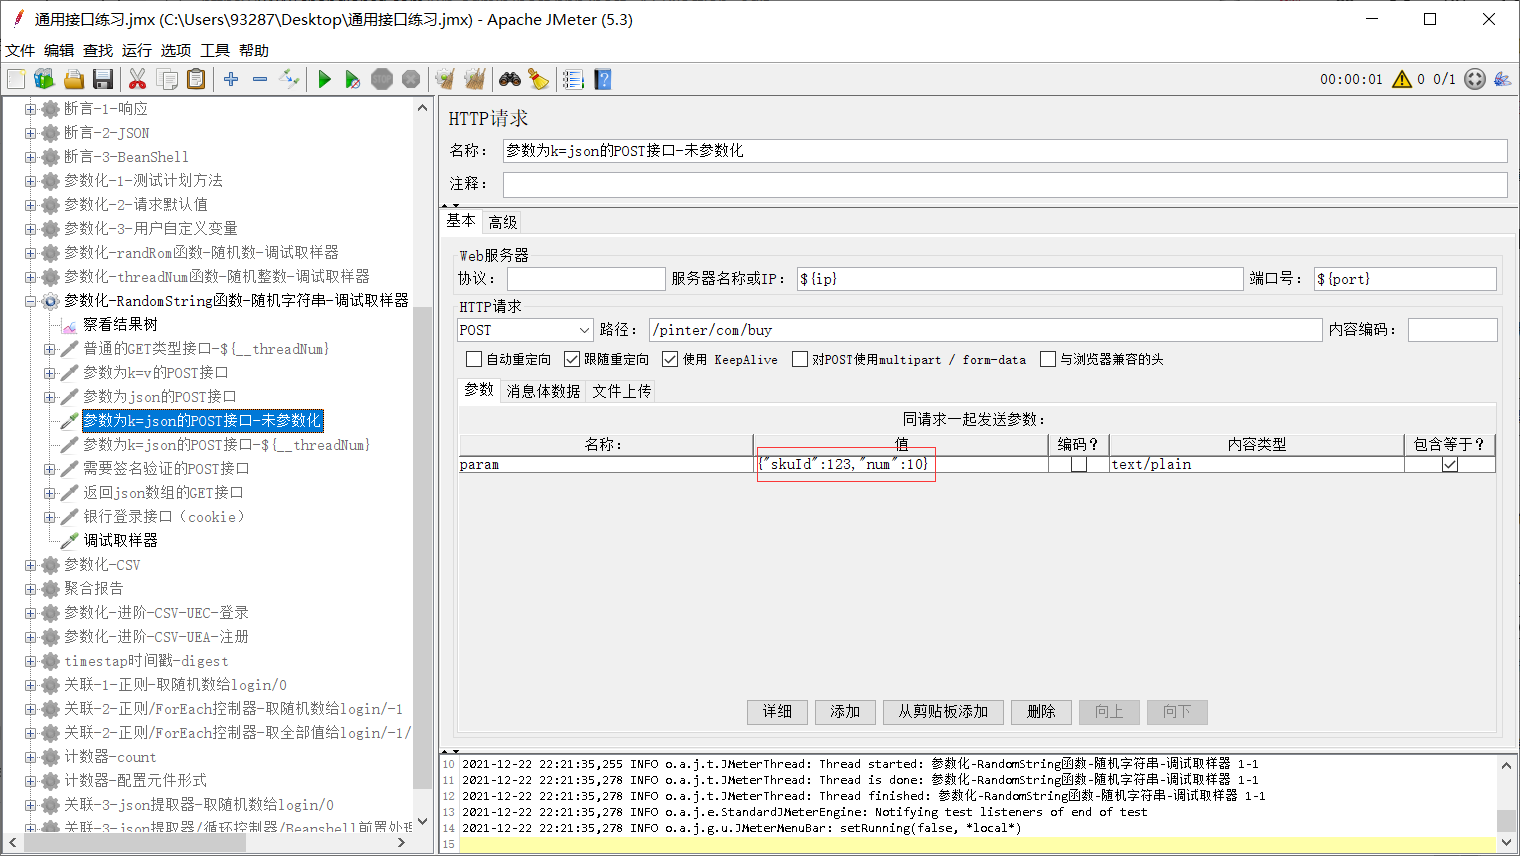Click tree panel vertical scrollbar down arrow

422,822
